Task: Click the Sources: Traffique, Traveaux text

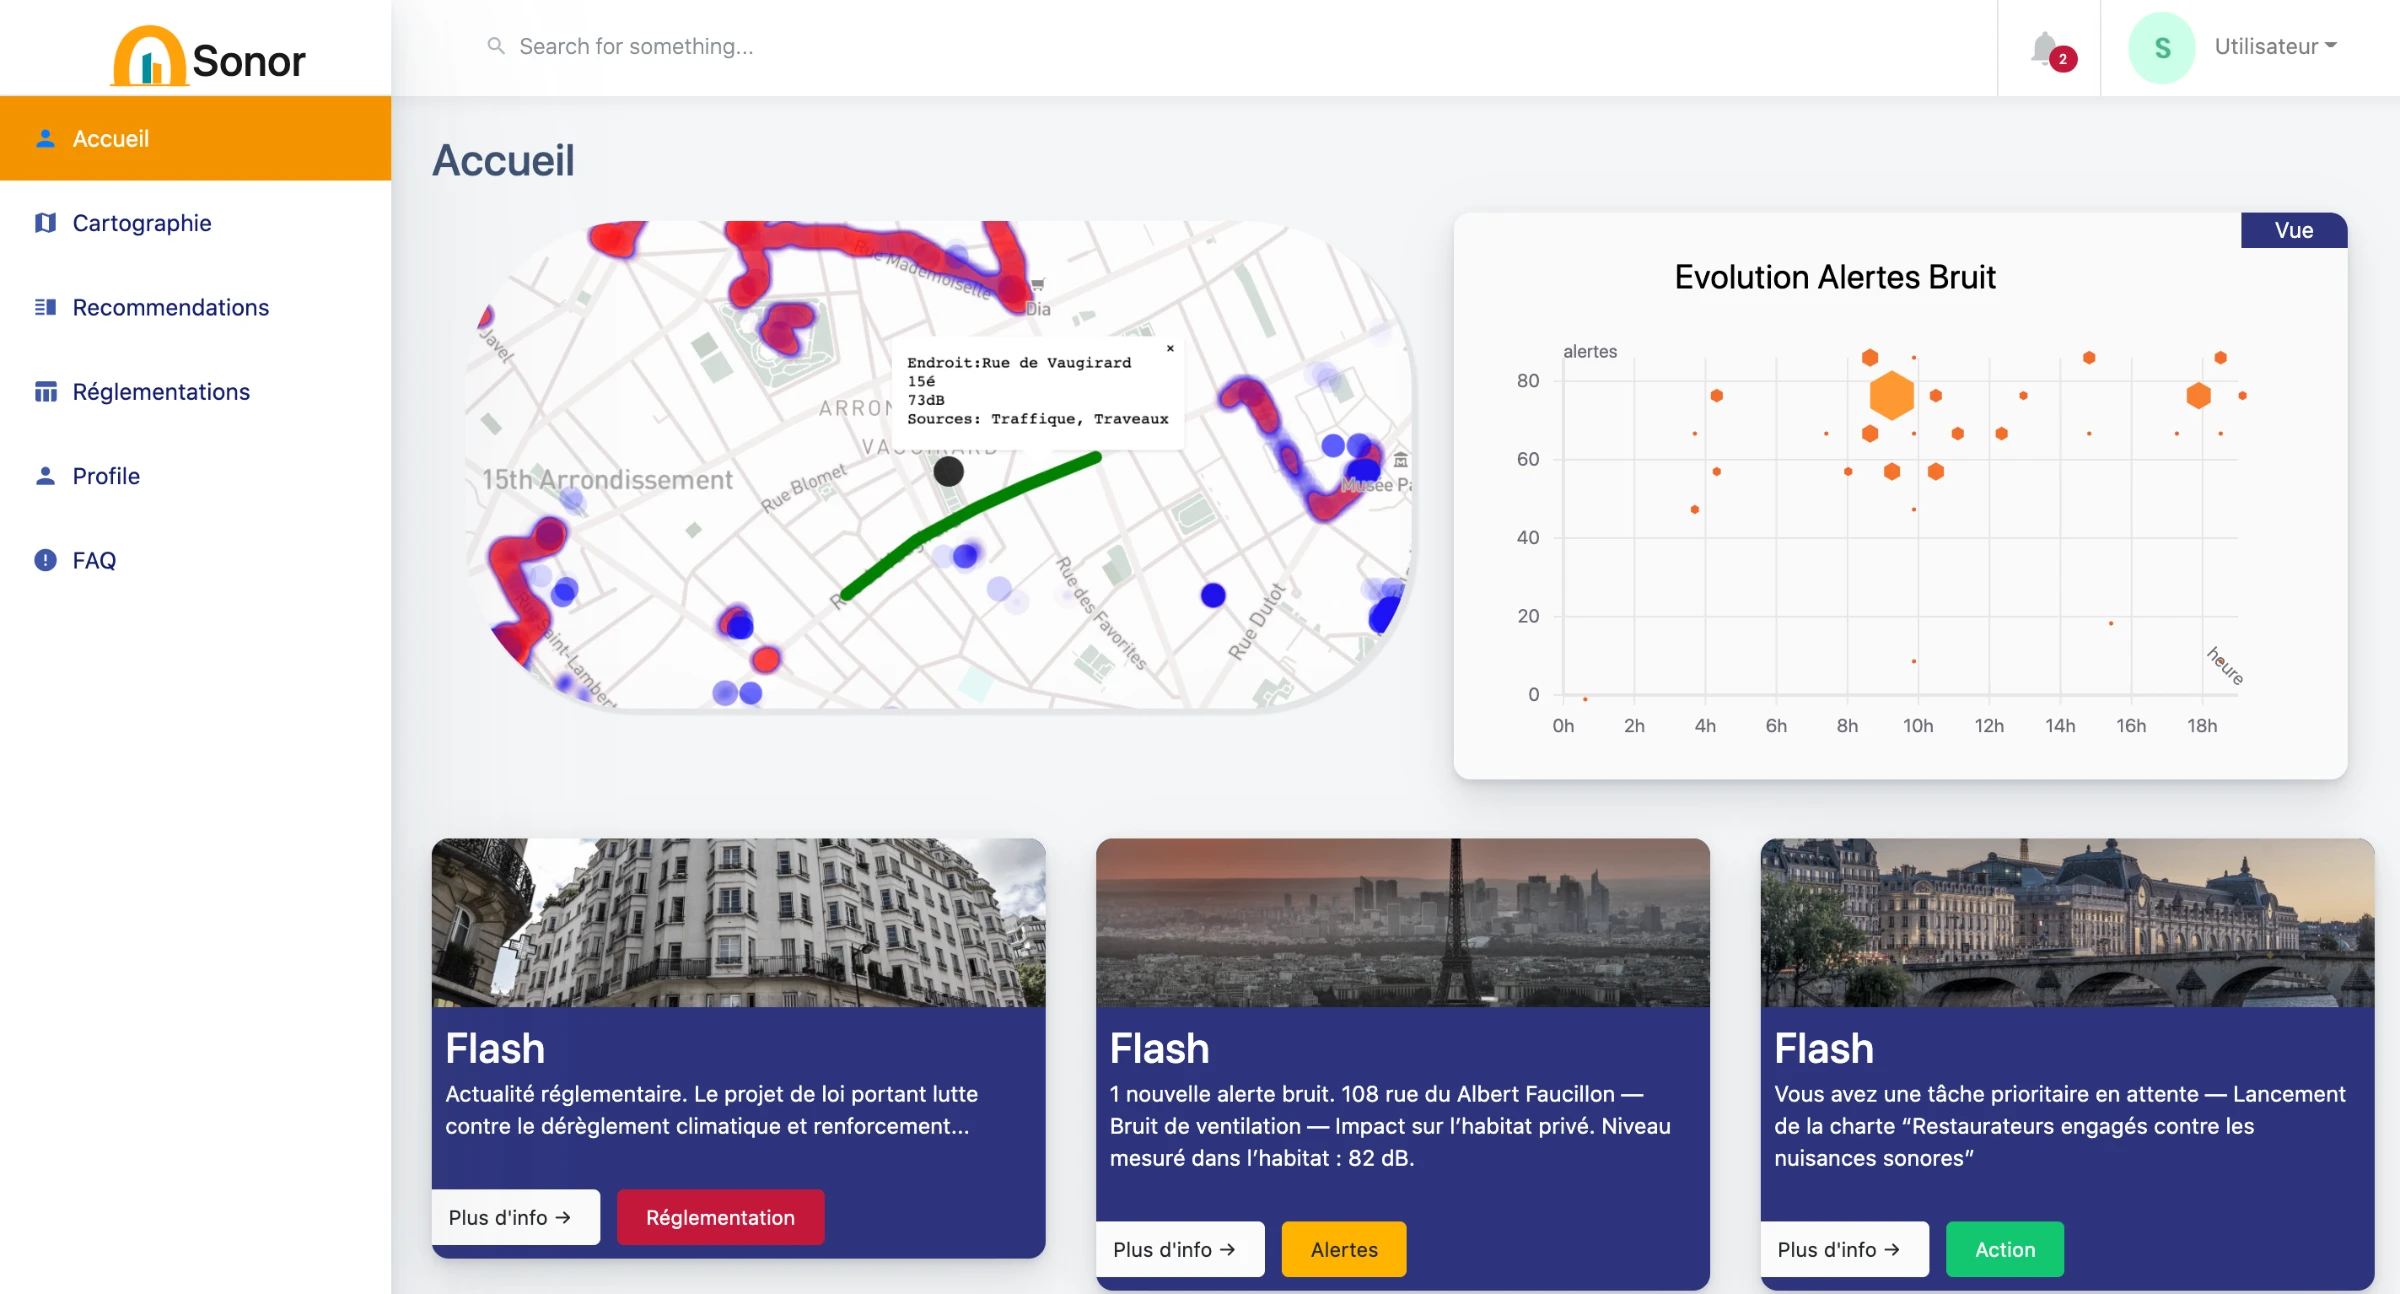Action: point(1037,419)
